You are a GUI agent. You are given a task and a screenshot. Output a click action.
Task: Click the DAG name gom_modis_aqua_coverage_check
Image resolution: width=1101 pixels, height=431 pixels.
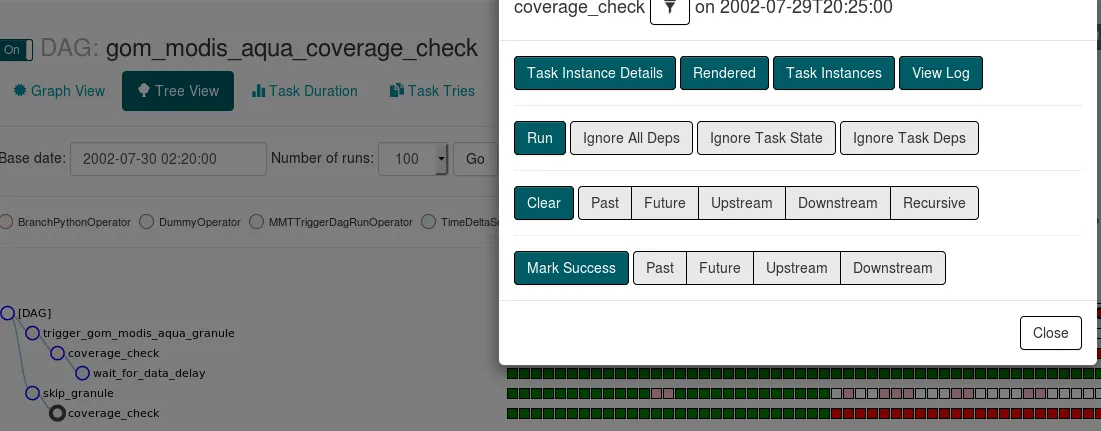291,48
